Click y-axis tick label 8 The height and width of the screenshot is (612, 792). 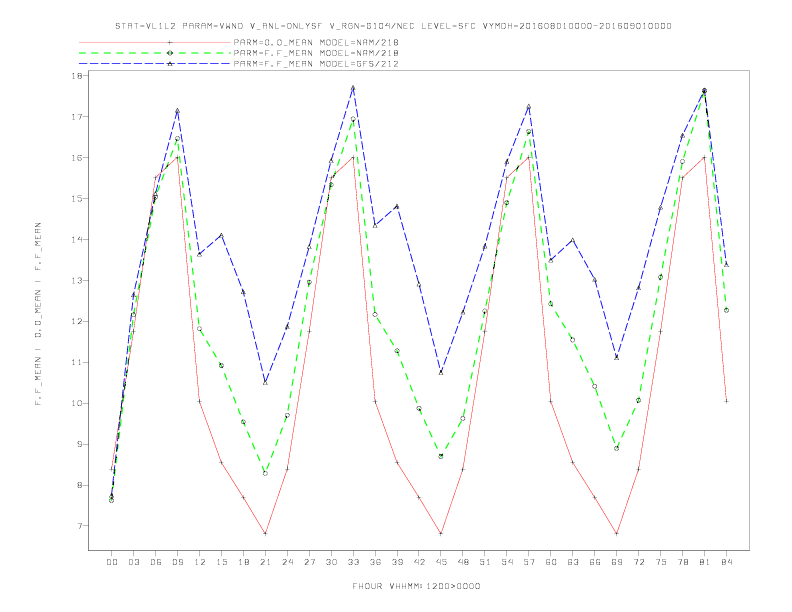click(x=80, y=485)
